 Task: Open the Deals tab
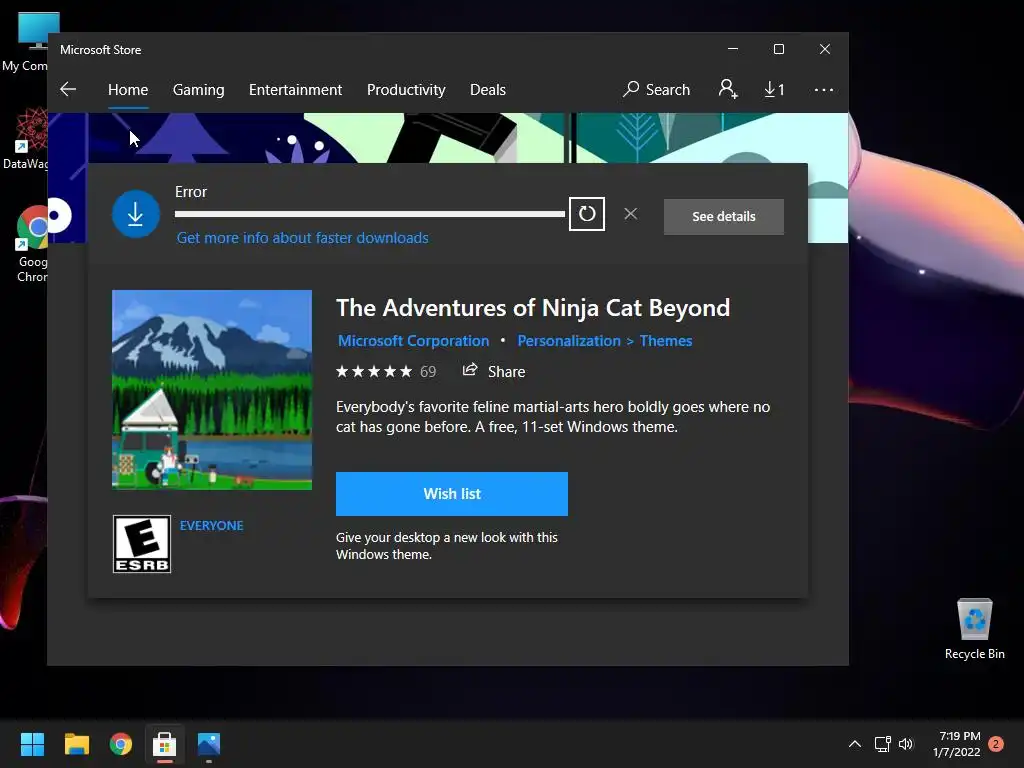(x=488, y=89)
